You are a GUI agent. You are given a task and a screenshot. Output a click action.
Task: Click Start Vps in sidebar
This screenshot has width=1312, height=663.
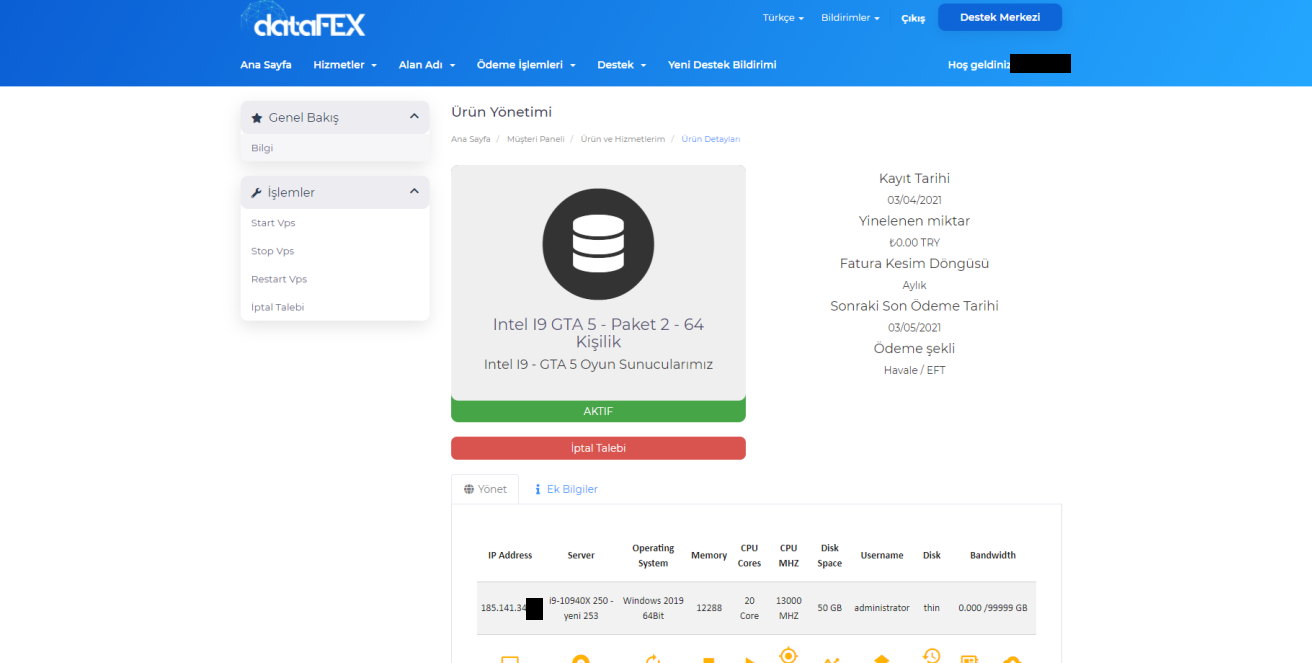(x=273, y=223)
